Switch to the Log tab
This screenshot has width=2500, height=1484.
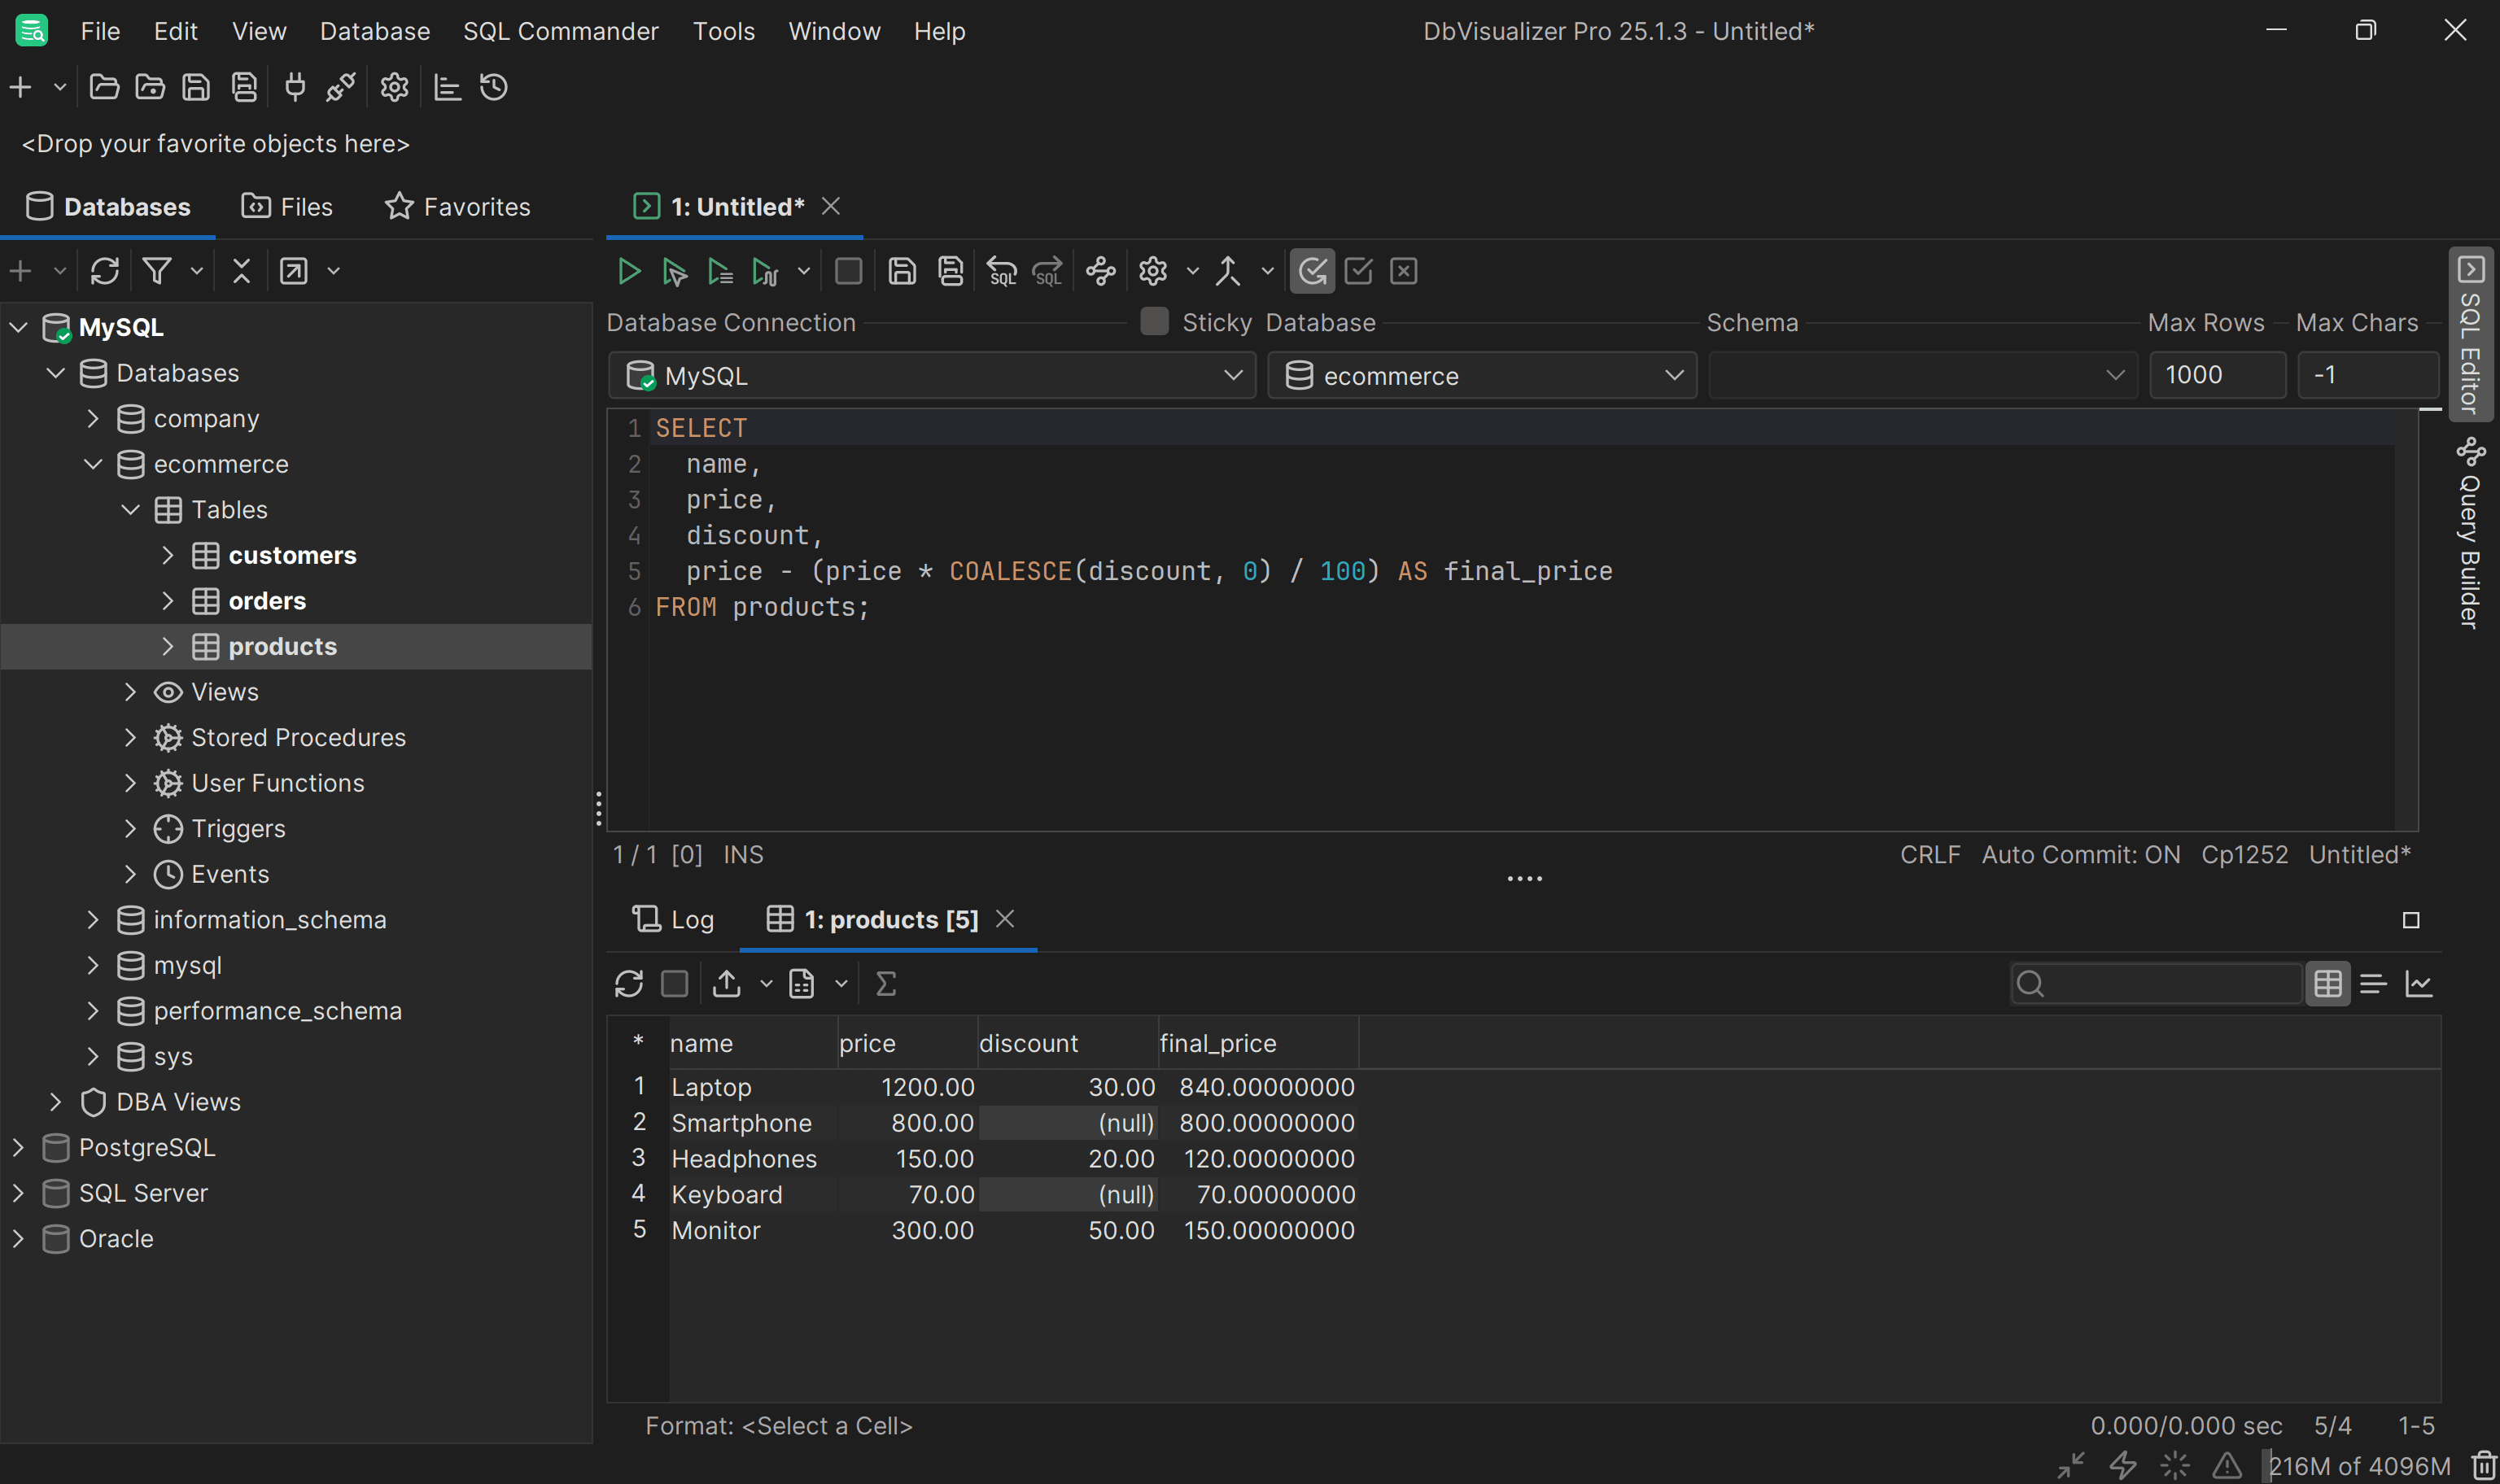point(675,919)
